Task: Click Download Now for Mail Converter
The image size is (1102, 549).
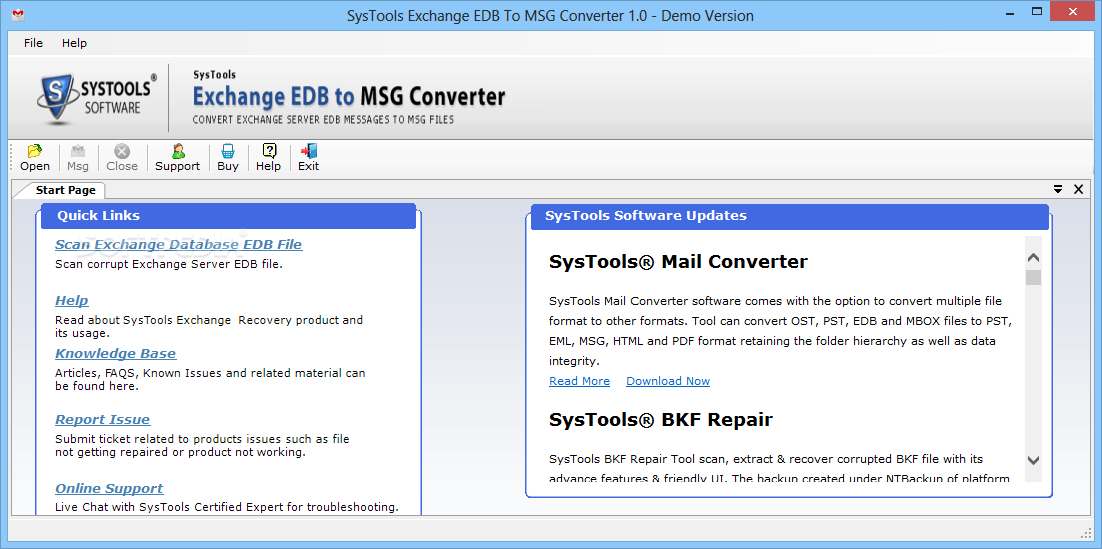Action: [668, 381]
